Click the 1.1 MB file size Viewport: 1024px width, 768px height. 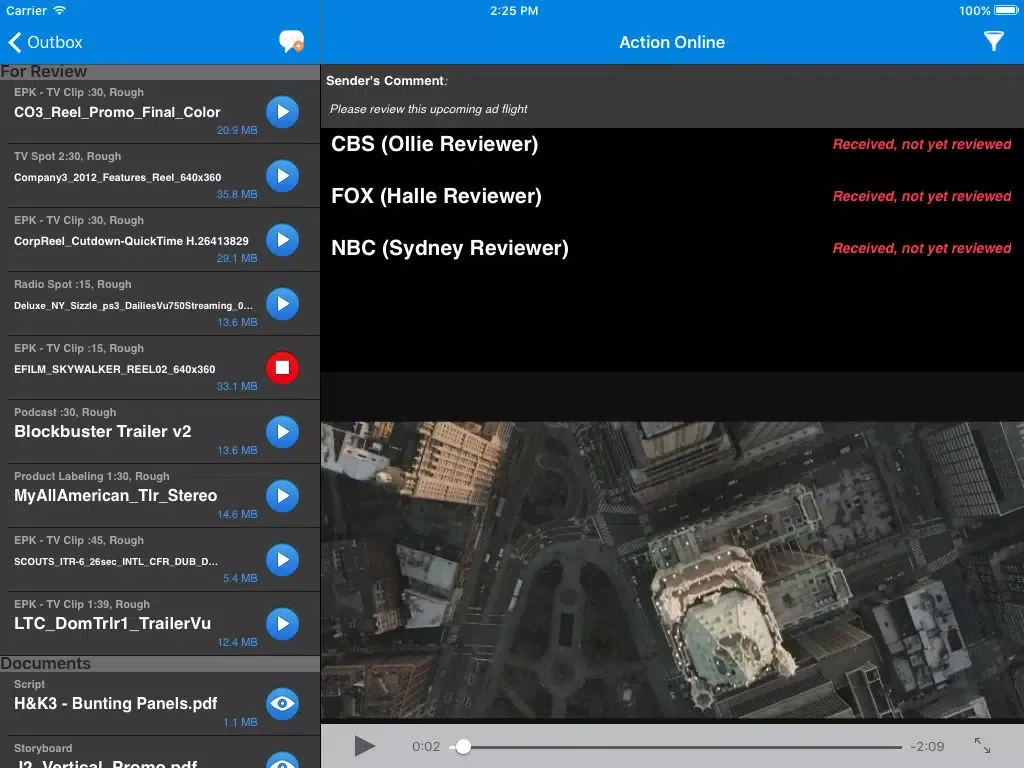[240, 722]
